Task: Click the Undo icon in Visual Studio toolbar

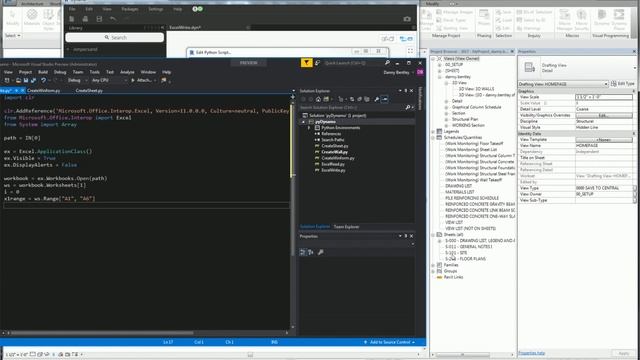Action: click(x=43, y=81)
